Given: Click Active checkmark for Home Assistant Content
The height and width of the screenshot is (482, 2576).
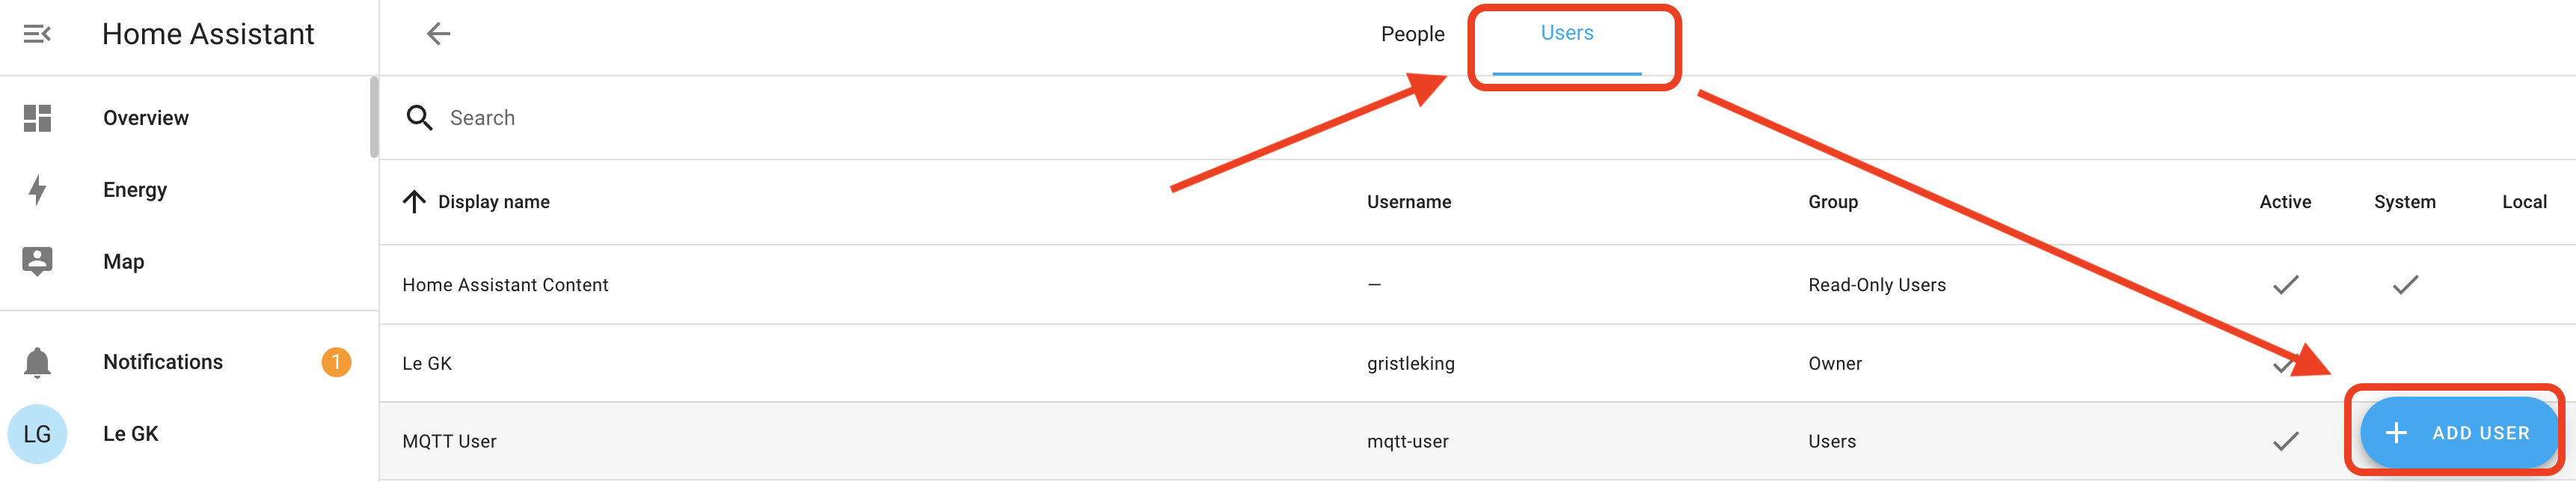Looking at the screenshot, I should coord(2285,285).
